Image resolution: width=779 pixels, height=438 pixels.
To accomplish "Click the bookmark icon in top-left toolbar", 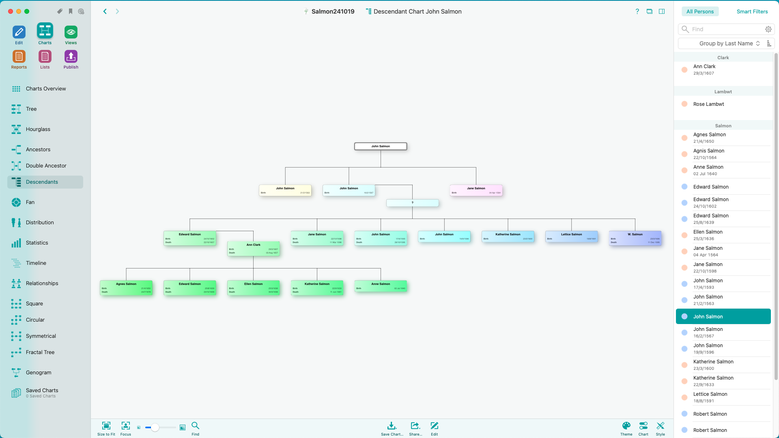I will 71,11.
